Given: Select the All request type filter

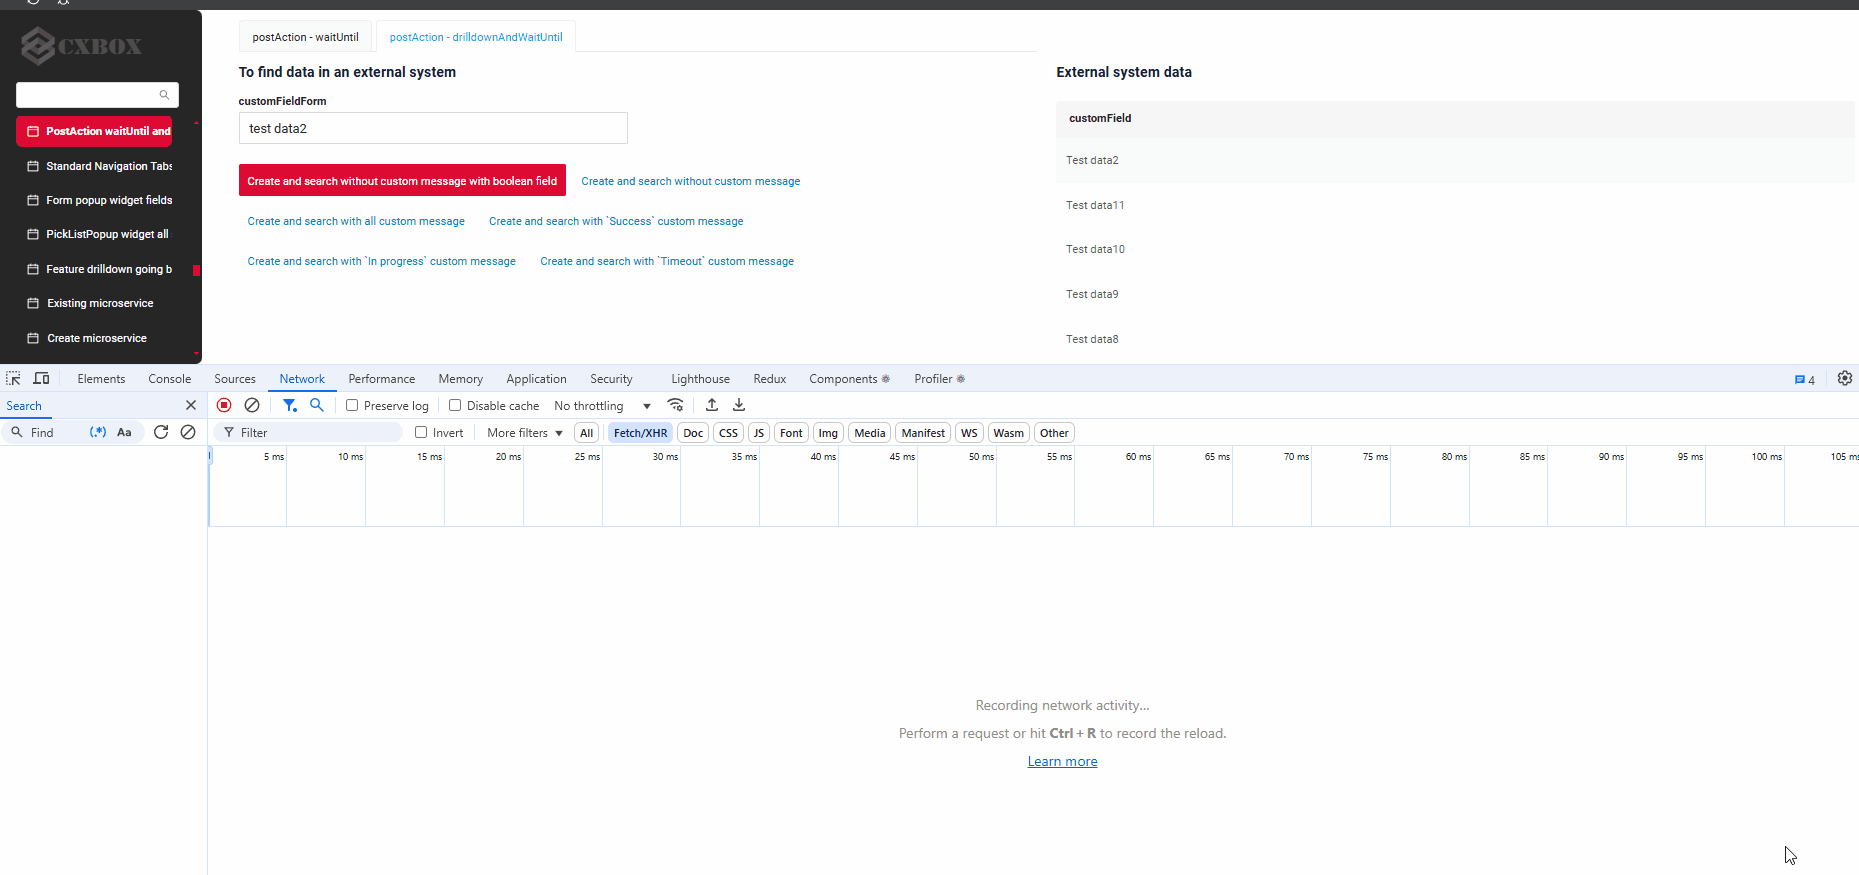Looking at the screenshot, I should click(x=587, y=433).
